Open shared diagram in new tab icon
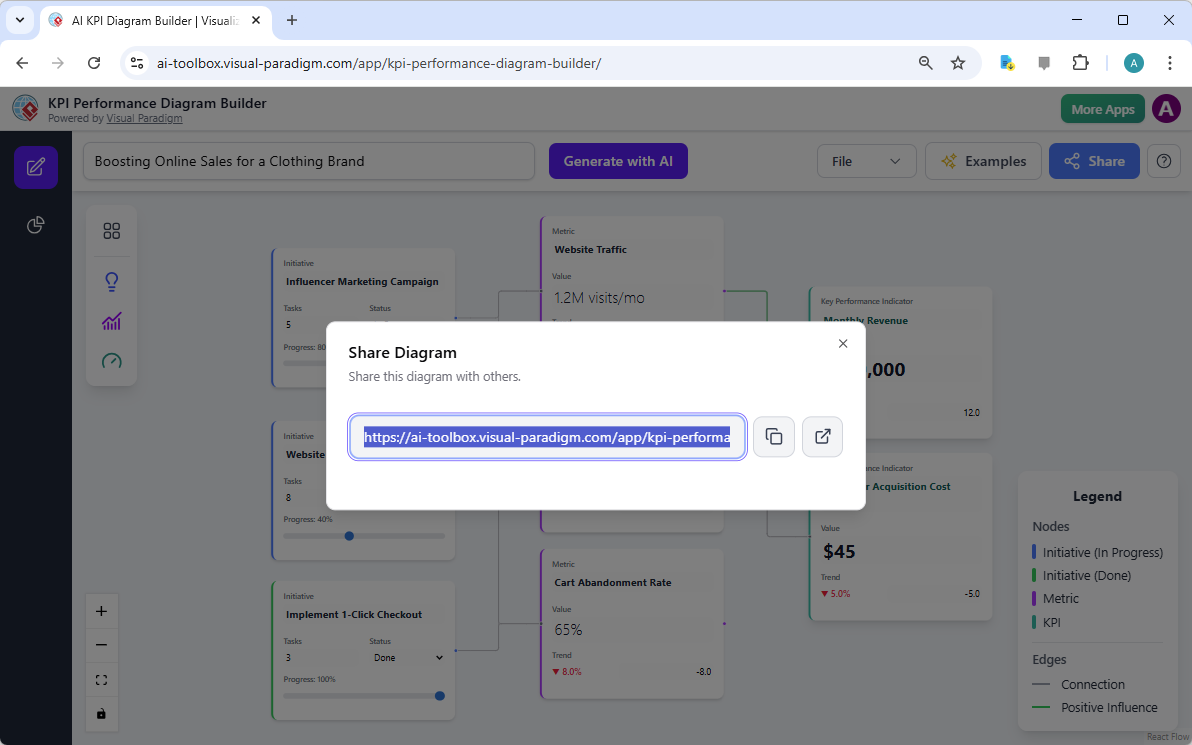1192x745 pixels. coord(822,436)
